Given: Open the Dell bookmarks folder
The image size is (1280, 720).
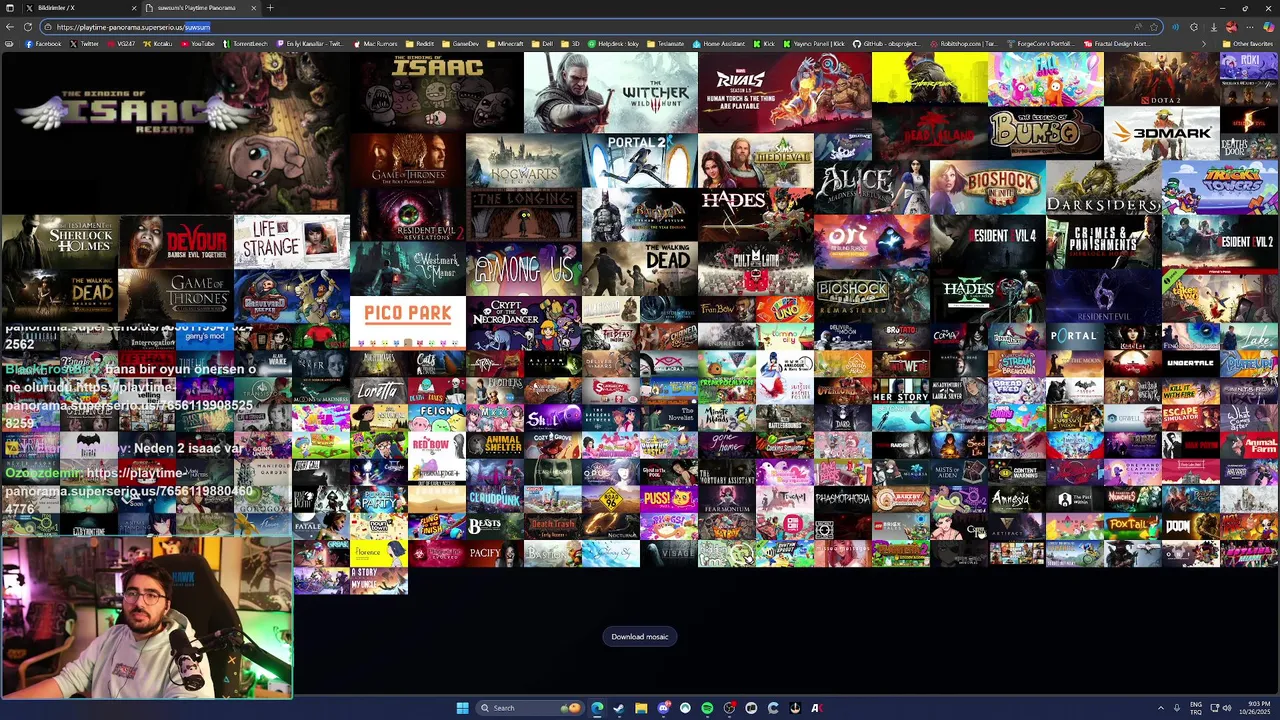Looking at the screenshot, I should click(542, 44).
